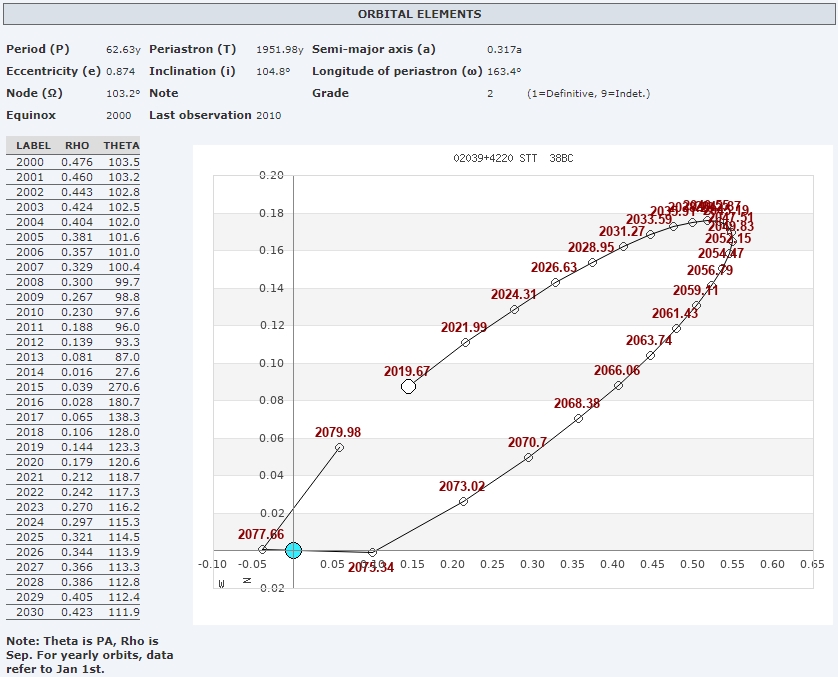Select the 2079.98 orbit point marker
Viewport: 838px width, 677px height.
(x=339, y=447)
